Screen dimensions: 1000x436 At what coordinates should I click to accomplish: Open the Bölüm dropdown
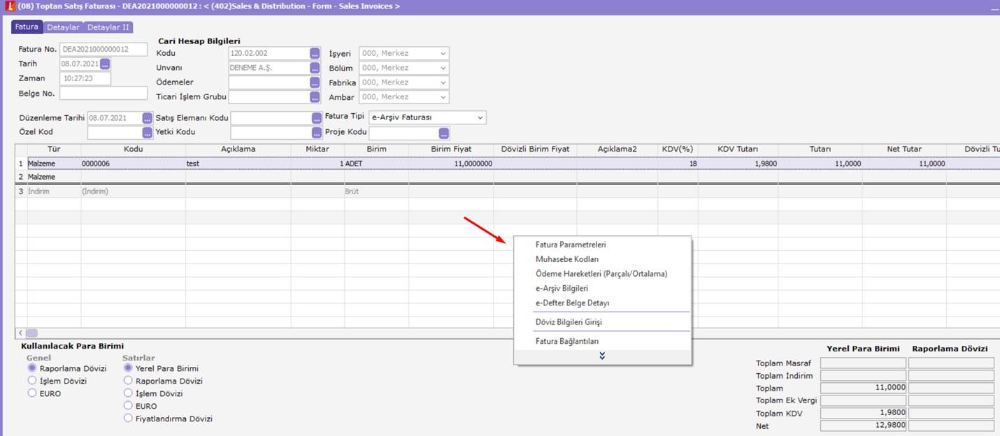point(404,68)
